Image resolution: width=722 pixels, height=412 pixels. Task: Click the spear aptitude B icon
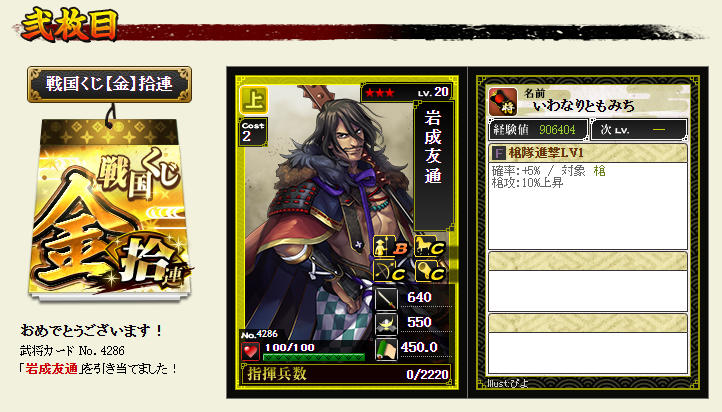[x=390, y=246]
